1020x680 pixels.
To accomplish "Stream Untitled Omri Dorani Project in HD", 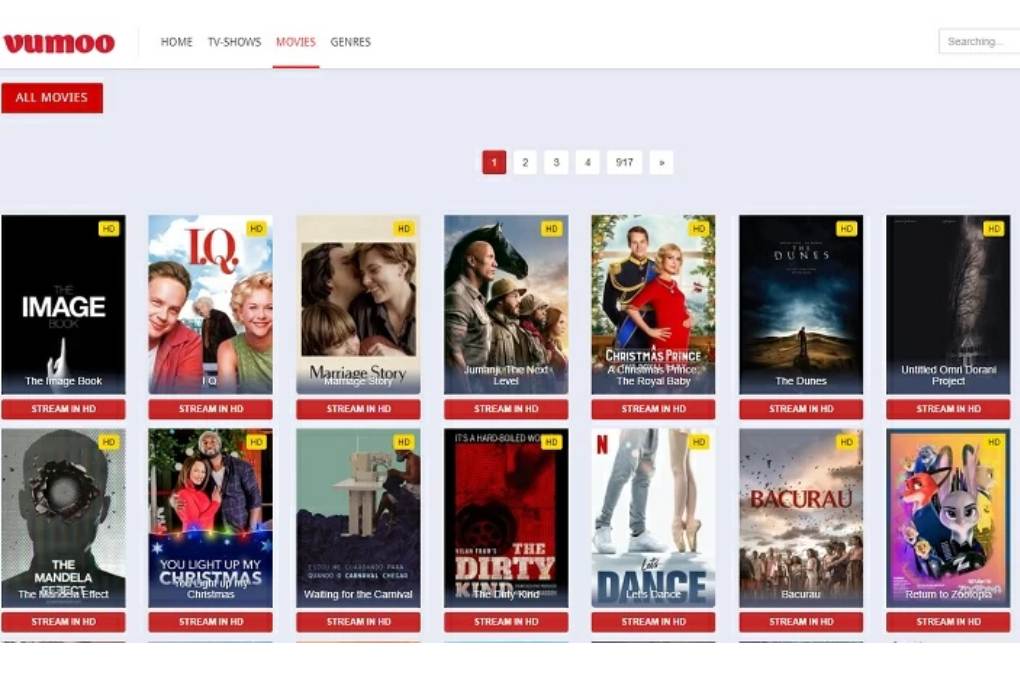I will (x=948, y=409).
